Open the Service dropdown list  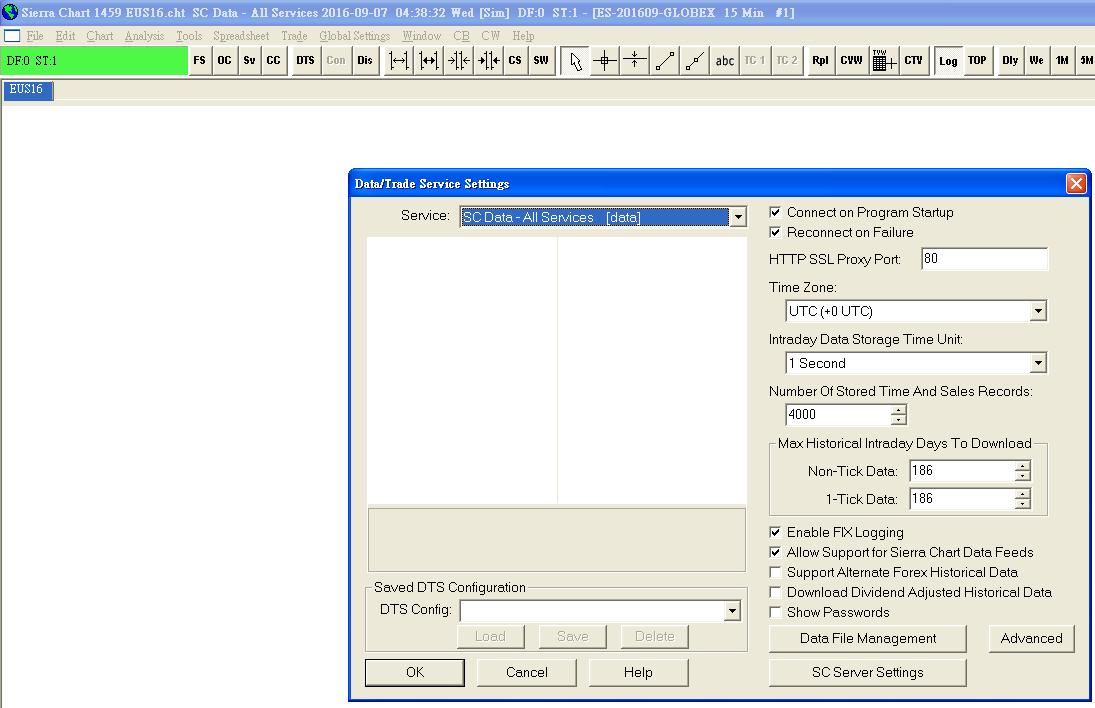(737, 218)
